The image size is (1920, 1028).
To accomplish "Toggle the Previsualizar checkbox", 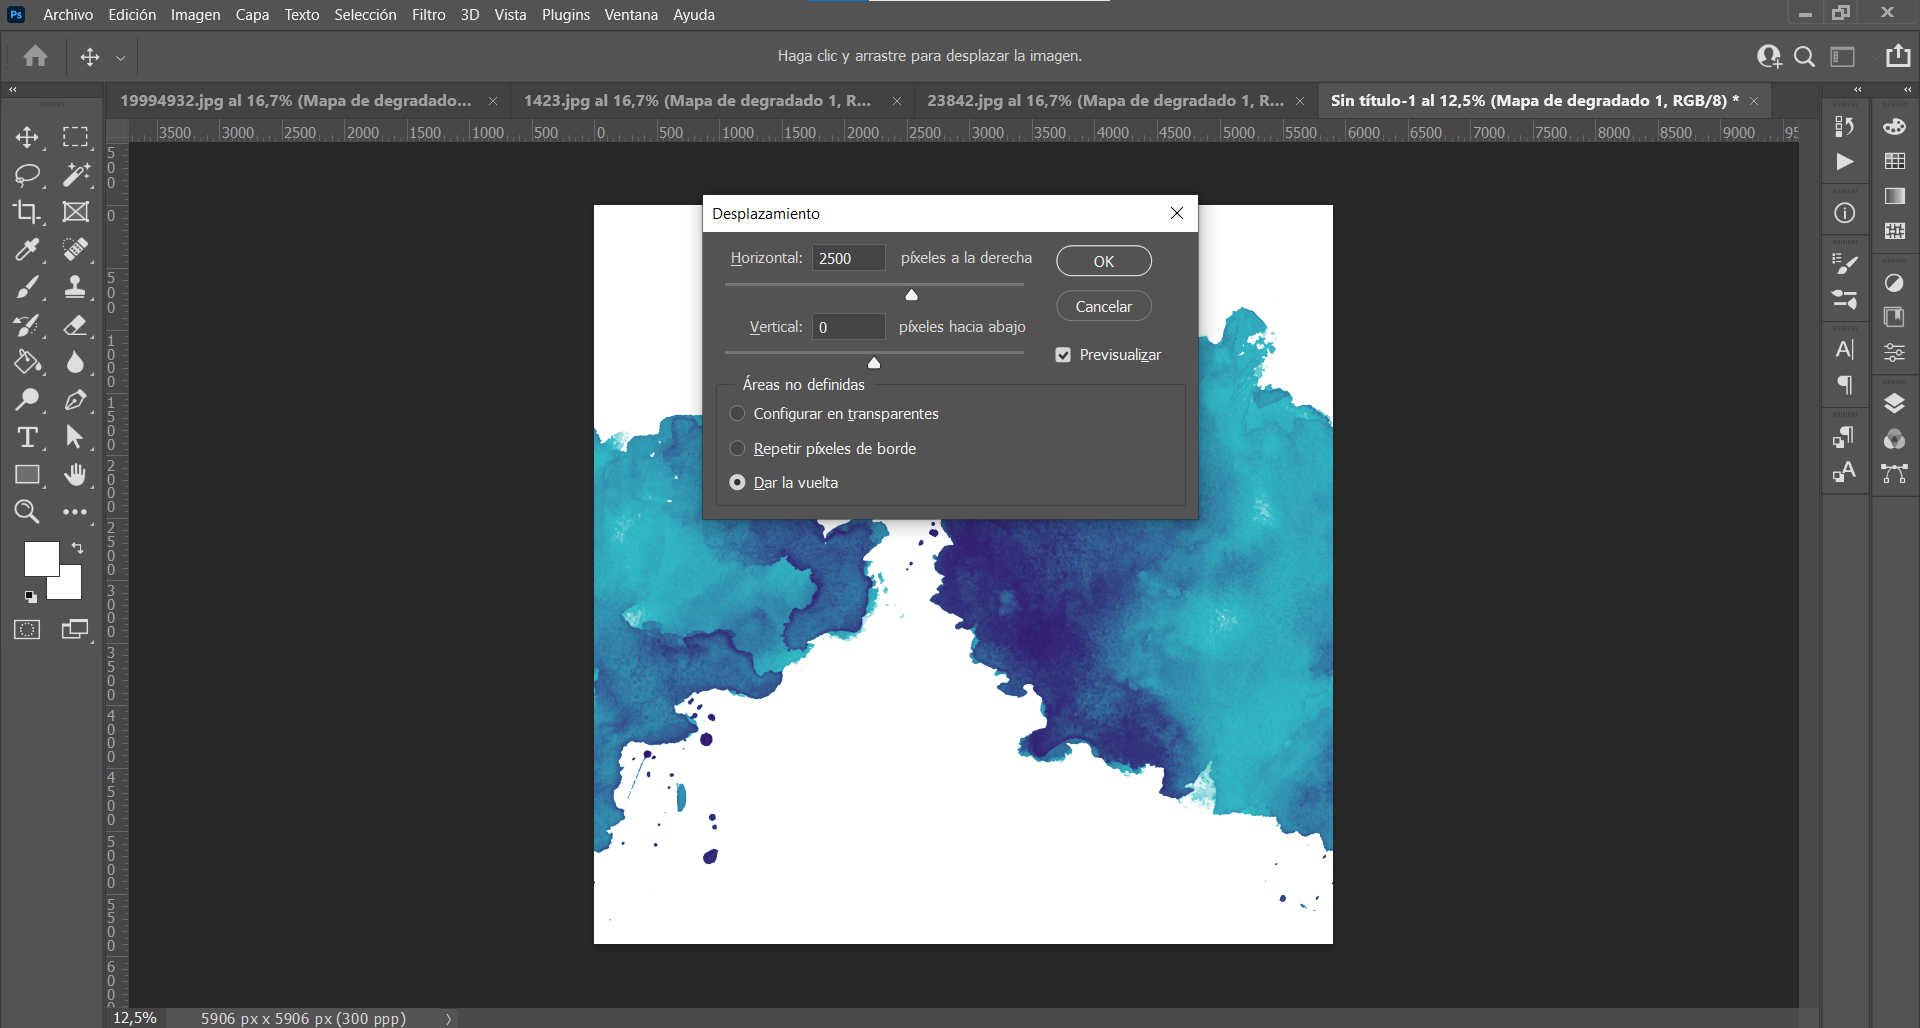I will (1063, 355).
